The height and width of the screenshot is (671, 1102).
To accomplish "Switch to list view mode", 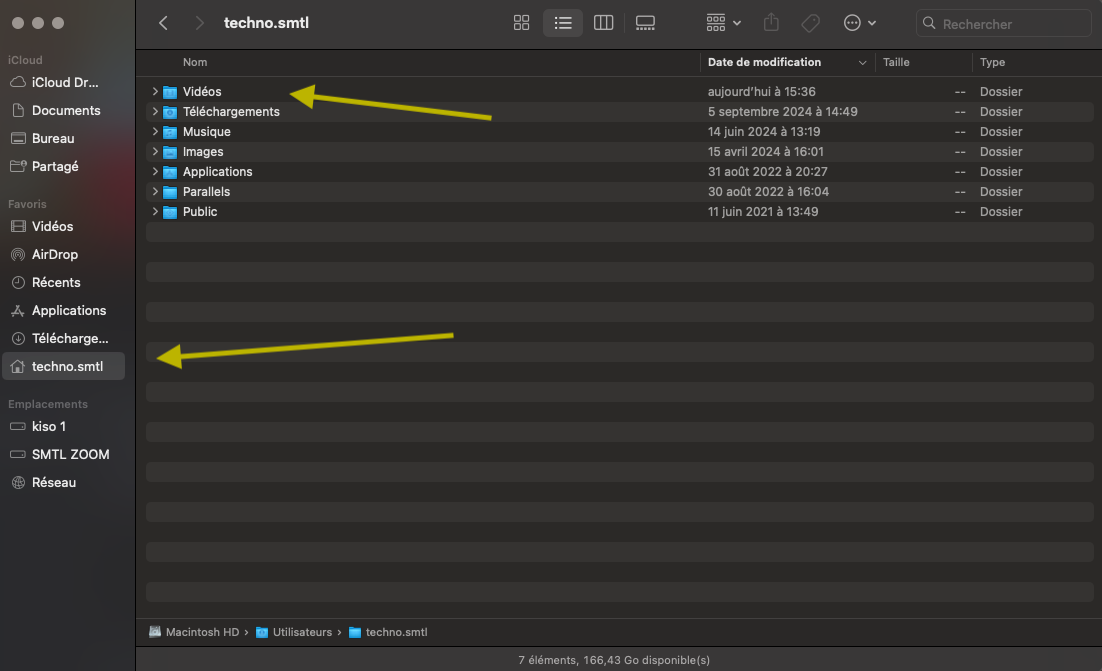I will pos(562,23).
